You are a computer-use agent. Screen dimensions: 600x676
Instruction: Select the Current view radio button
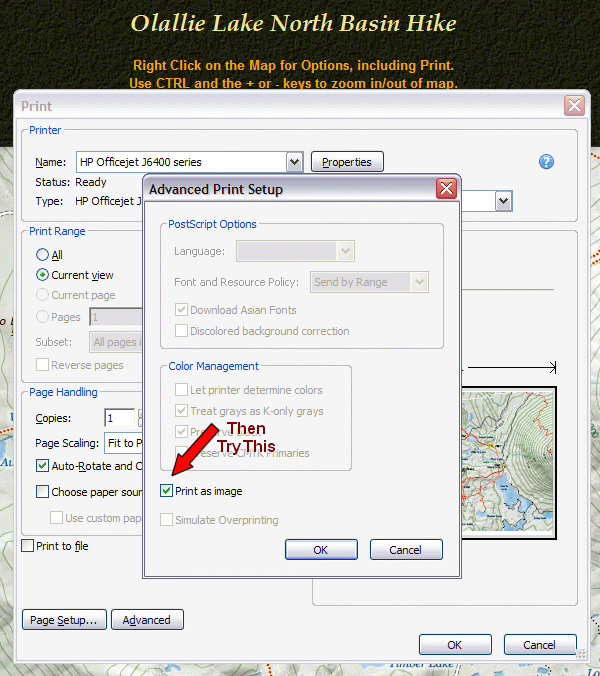[43, 275]
